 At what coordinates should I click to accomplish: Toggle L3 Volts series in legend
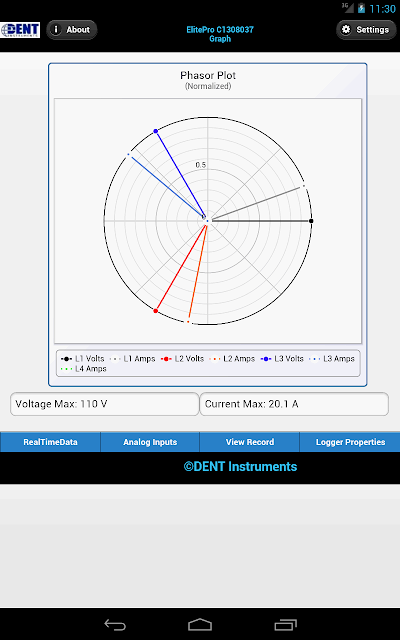click(282, 359)
